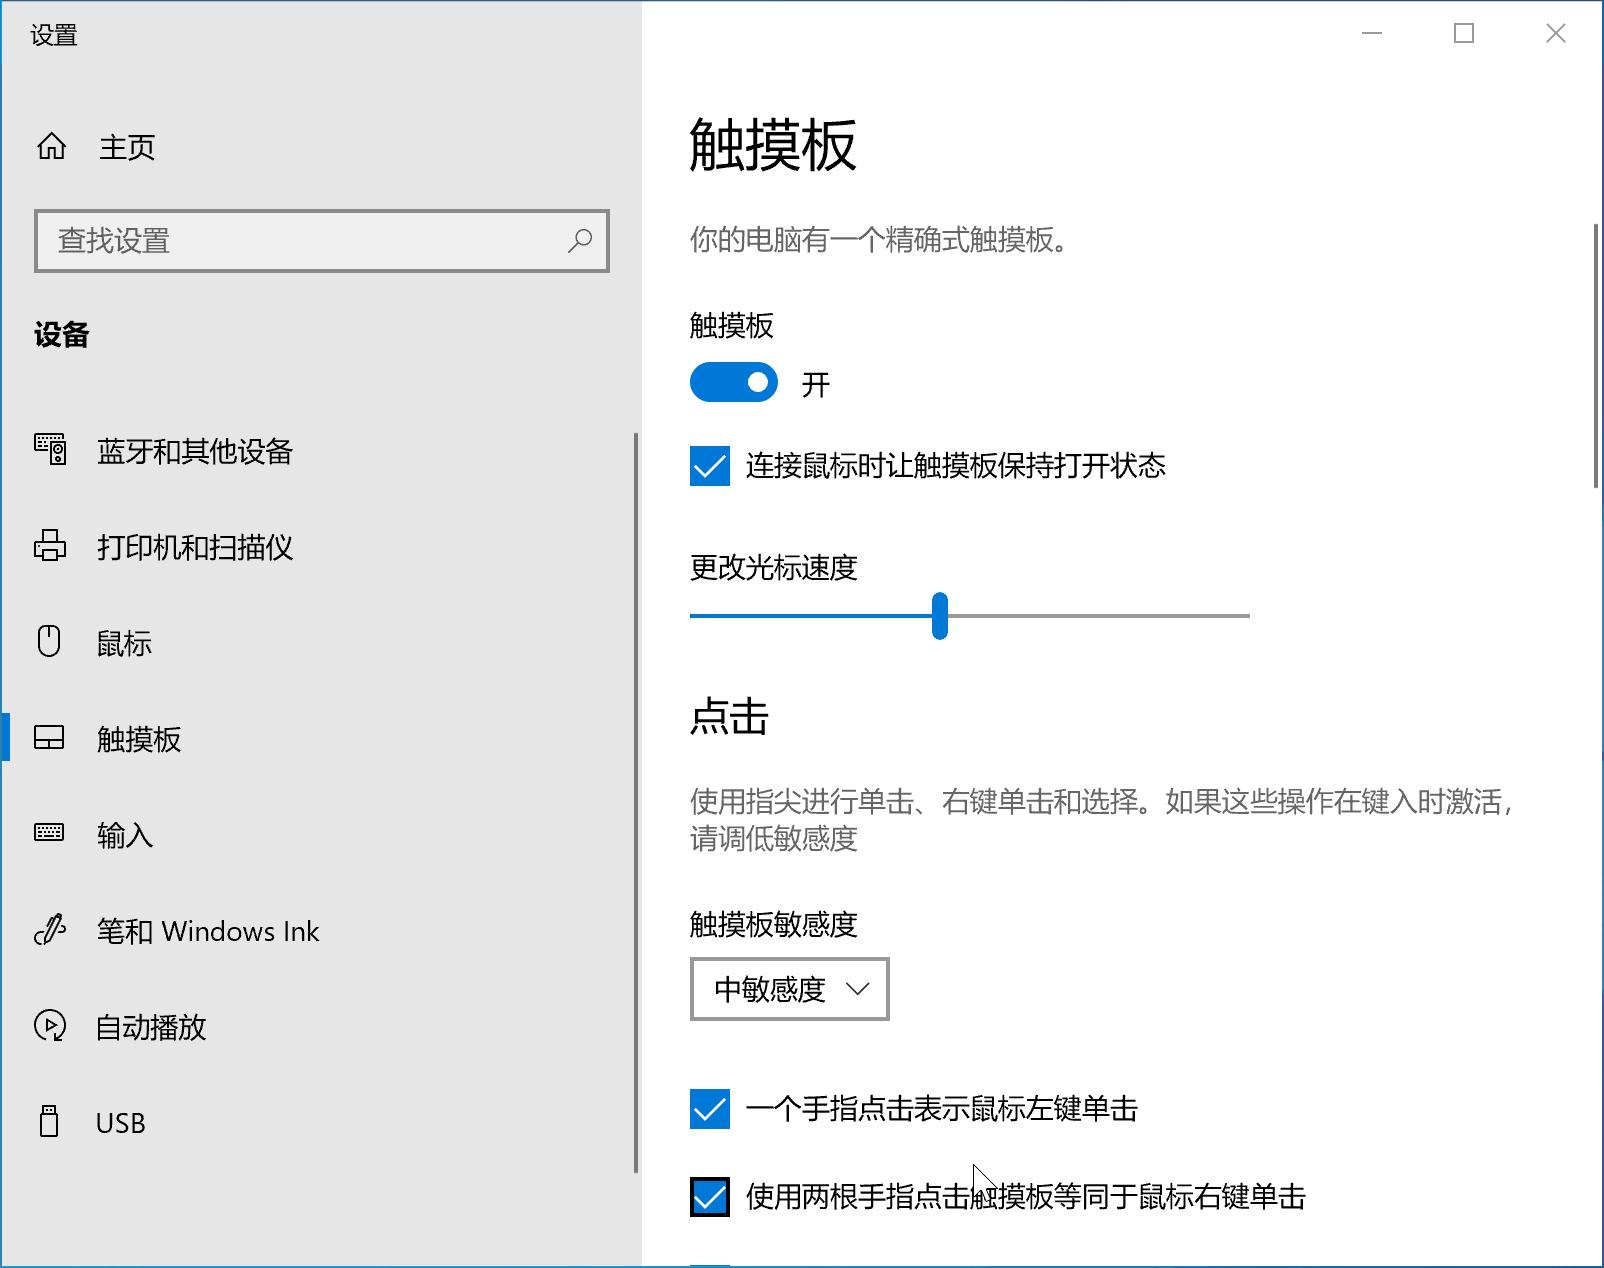Image resolution: width=1604 pixels, height=1268 pixels.
Task: Expand the 中敏感度 selector chevron
Action: pyautogui.click(x=857, y=990)
